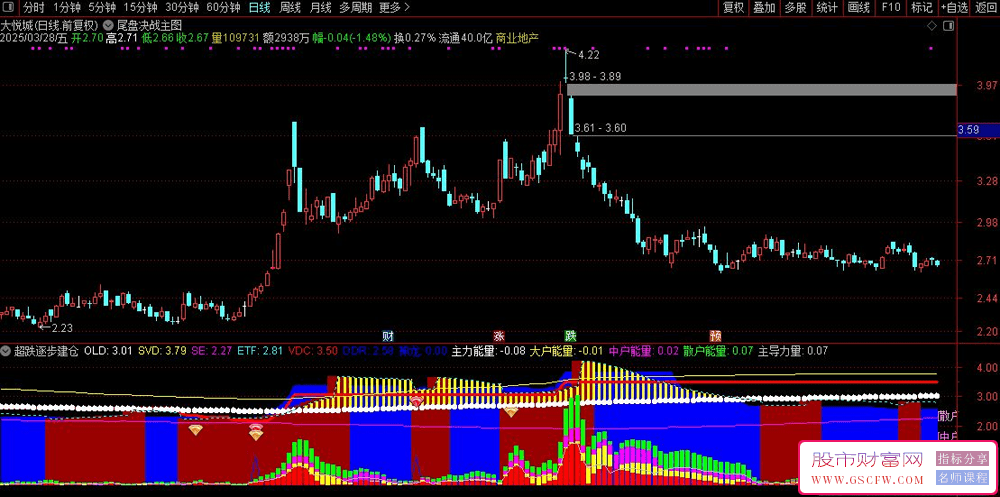The height and width of the screenshot is (497, 1000).
Task: Click the 换0.27% turnover rate text
Action: tap(415, 38)
